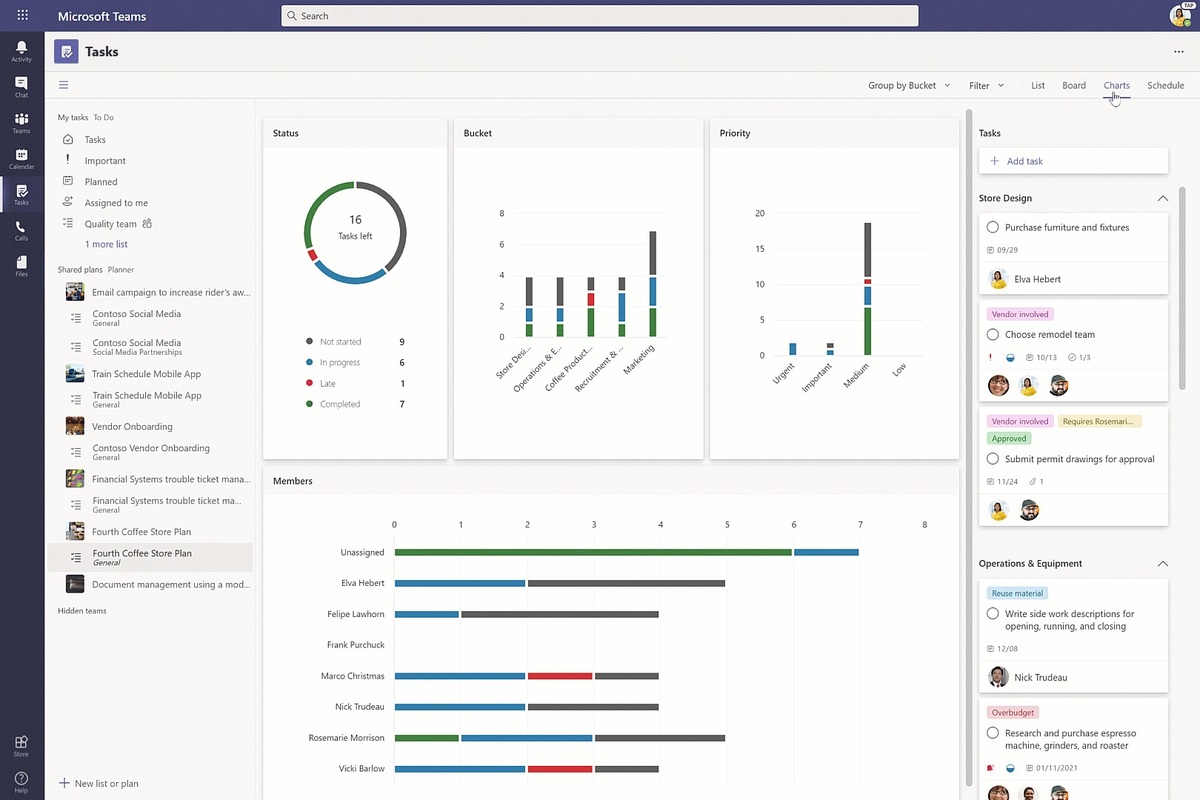Open the Filter dropdown

[x=986, y=85]
